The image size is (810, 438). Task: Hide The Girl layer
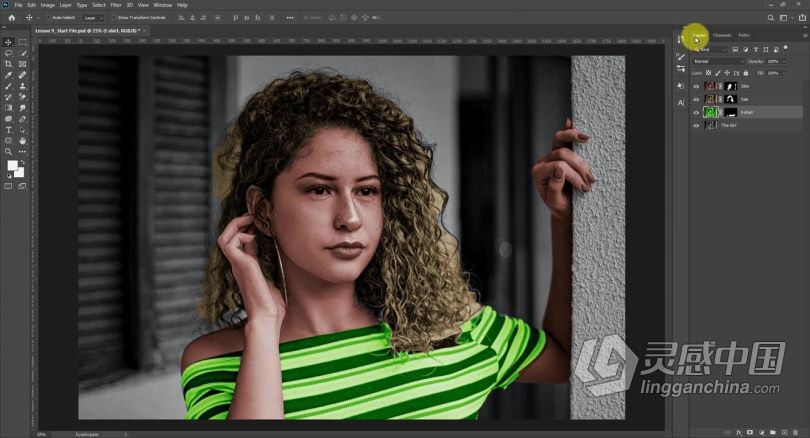click(x=696, y=126)
